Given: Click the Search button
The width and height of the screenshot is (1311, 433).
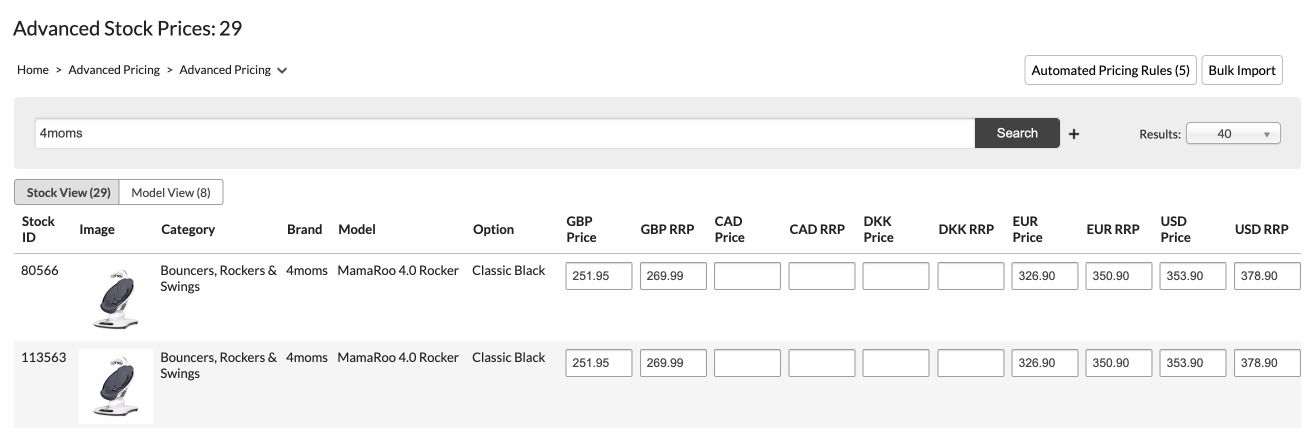Looking at the screenshot, I should (1017, 133).
